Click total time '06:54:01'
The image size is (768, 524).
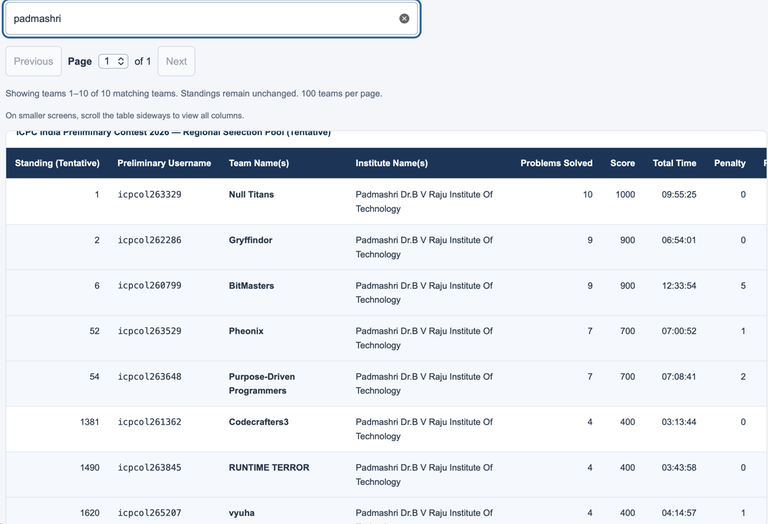(679, 240)
